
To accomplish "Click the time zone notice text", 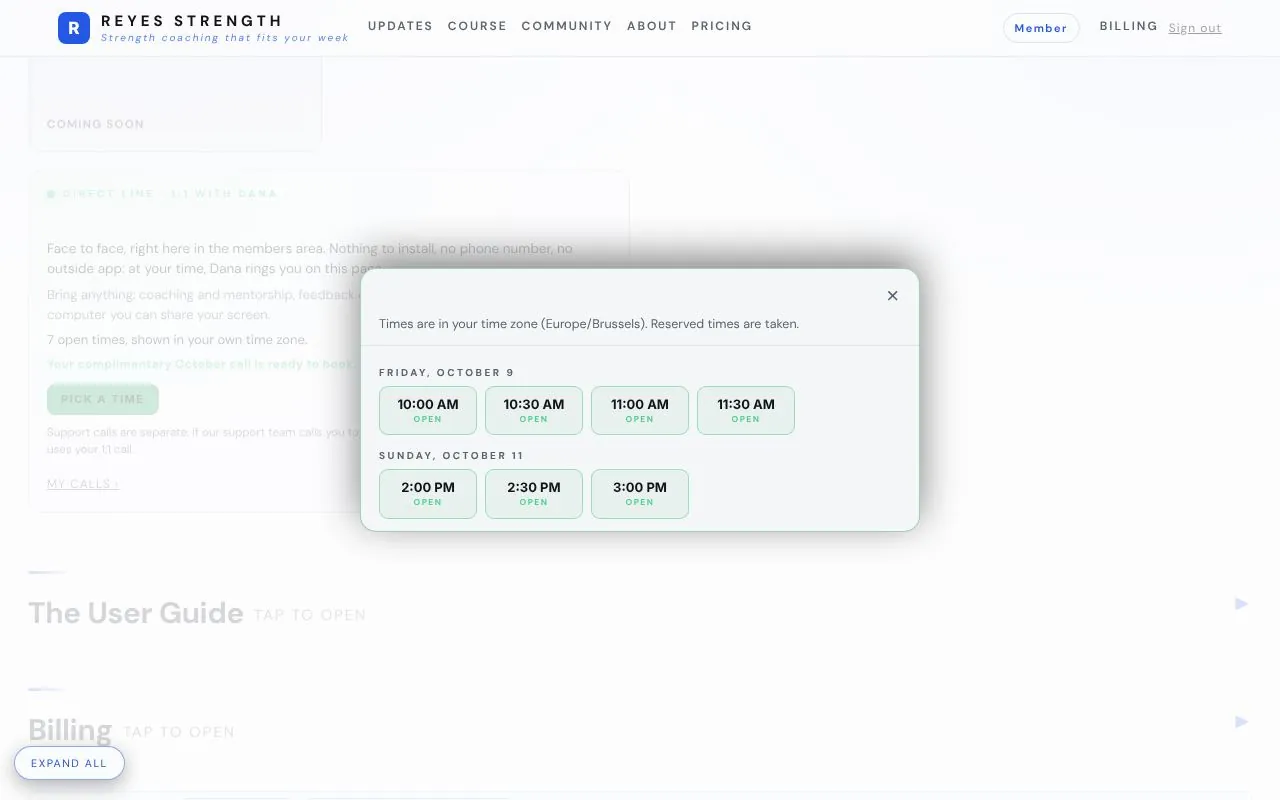I will tap(589, 324).
